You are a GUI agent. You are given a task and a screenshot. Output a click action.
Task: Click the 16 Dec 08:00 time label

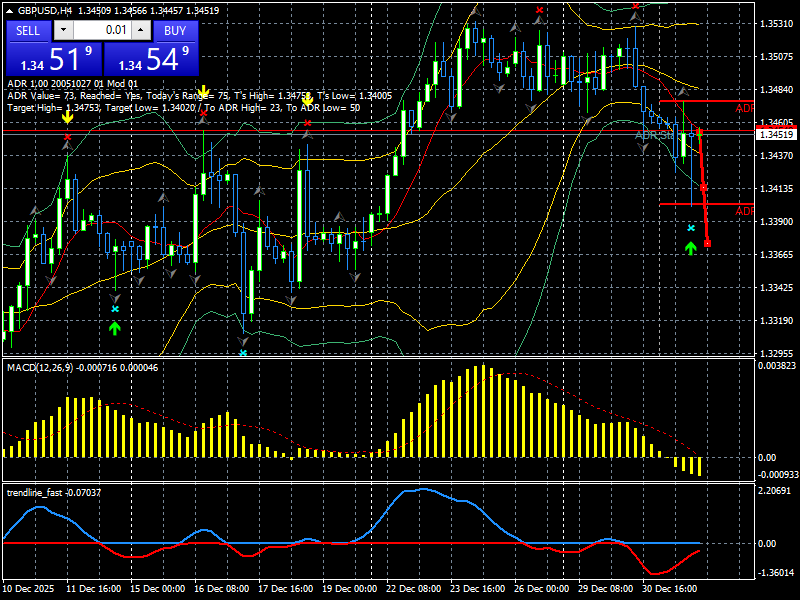(x=221, y=588)
